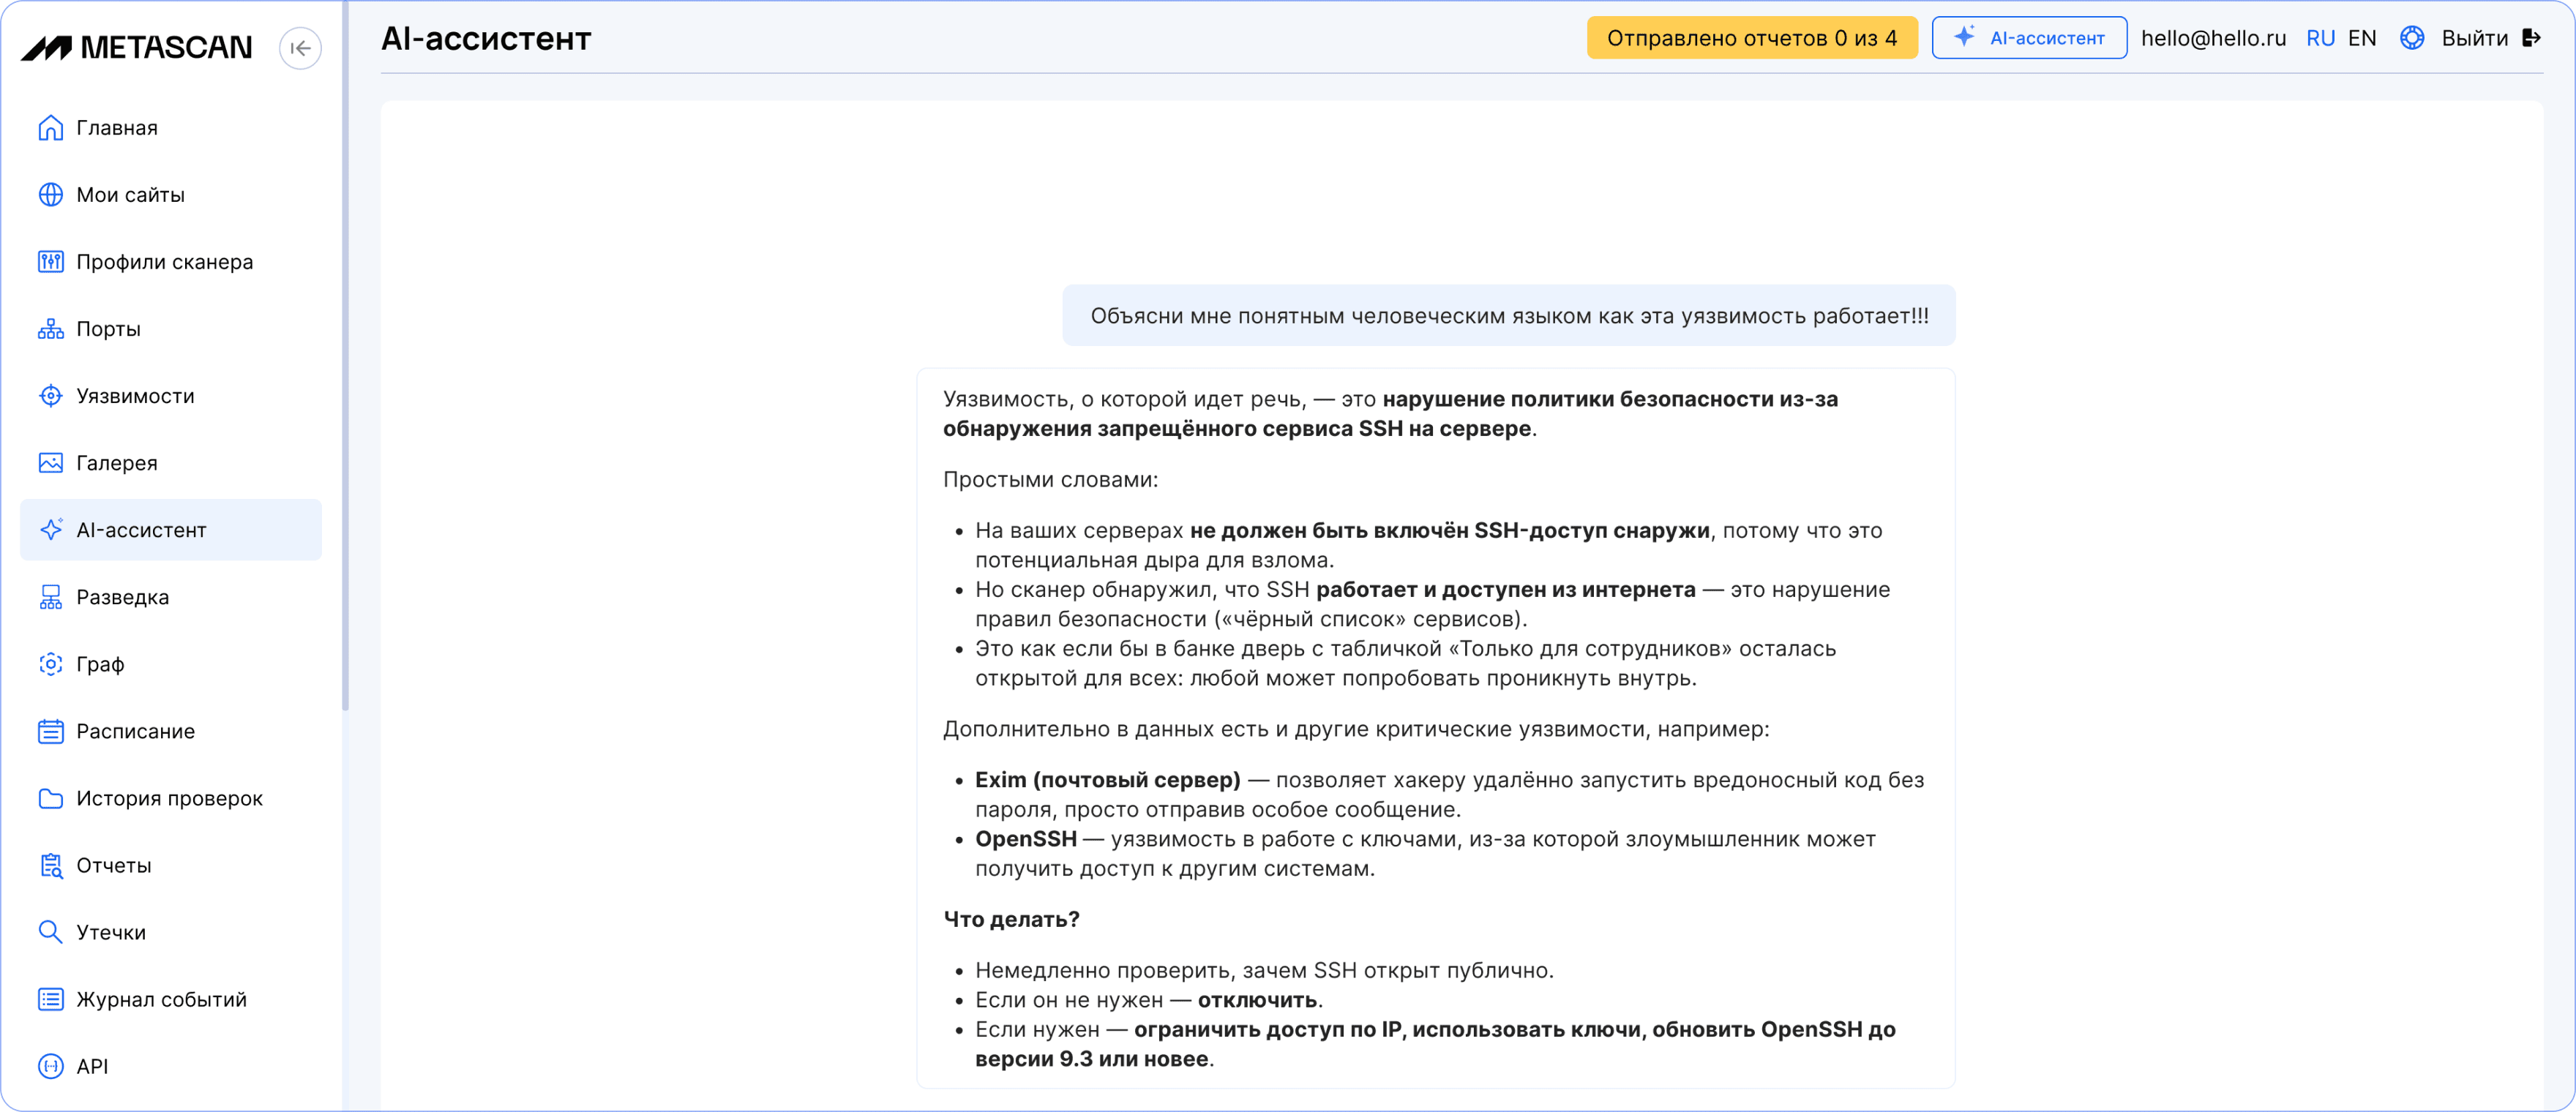Open the Галерея section

(171, 463)
